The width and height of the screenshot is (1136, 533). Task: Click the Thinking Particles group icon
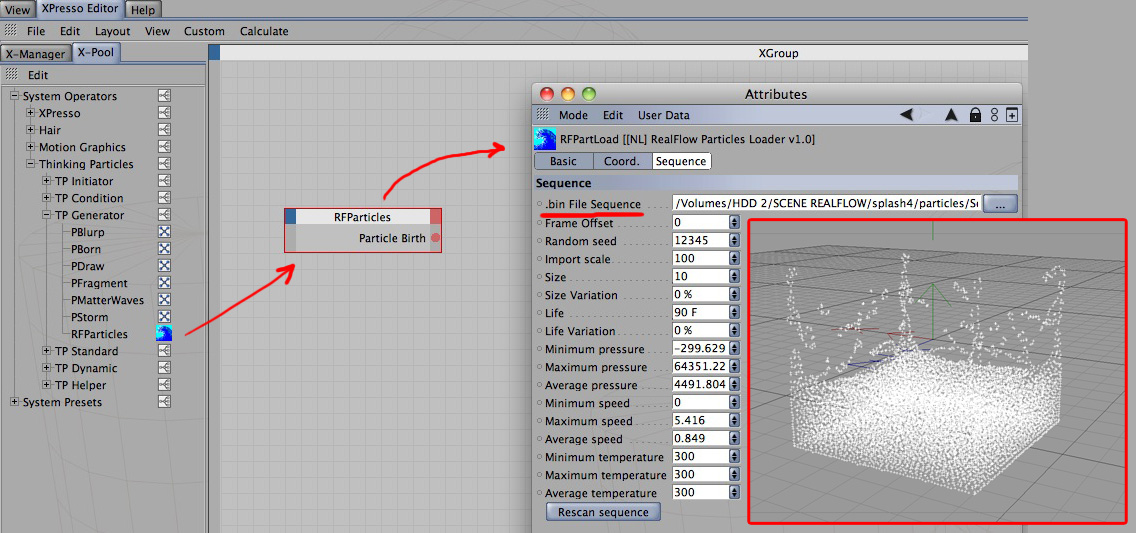[x=164, y=164]
